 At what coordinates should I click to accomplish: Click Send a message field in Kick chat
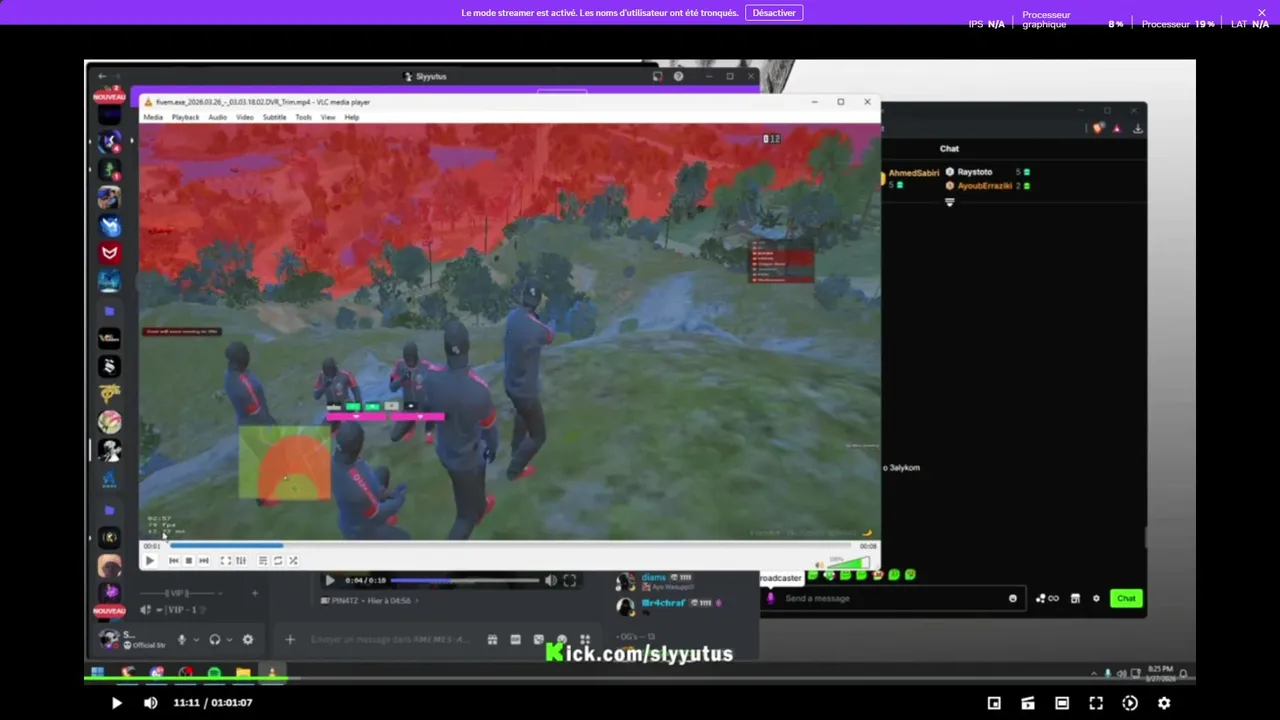click(x=892, y=598)
